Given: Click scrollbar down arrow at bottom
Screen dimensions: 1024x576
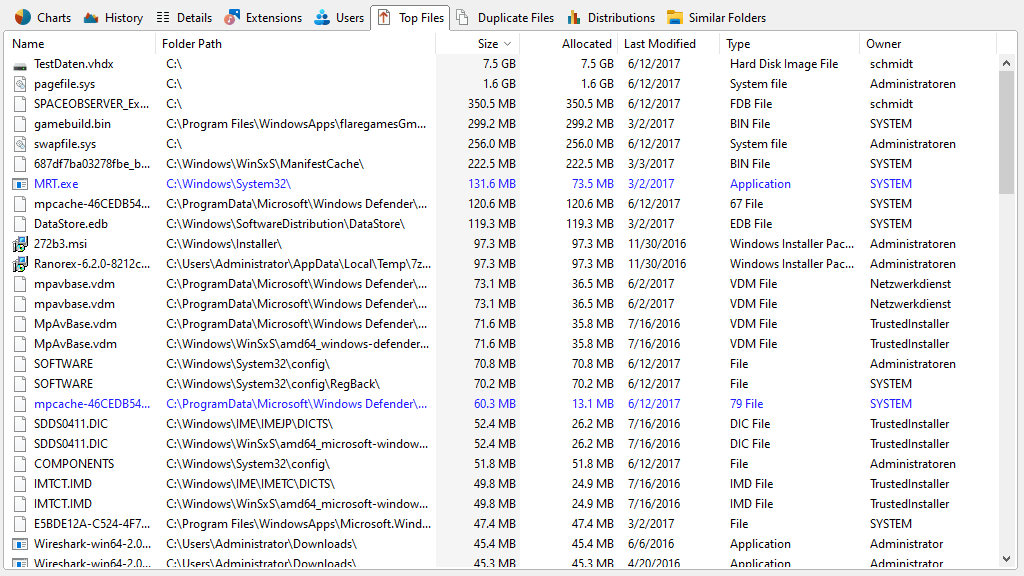Looking at the screenshot, I should point(1007,559).
